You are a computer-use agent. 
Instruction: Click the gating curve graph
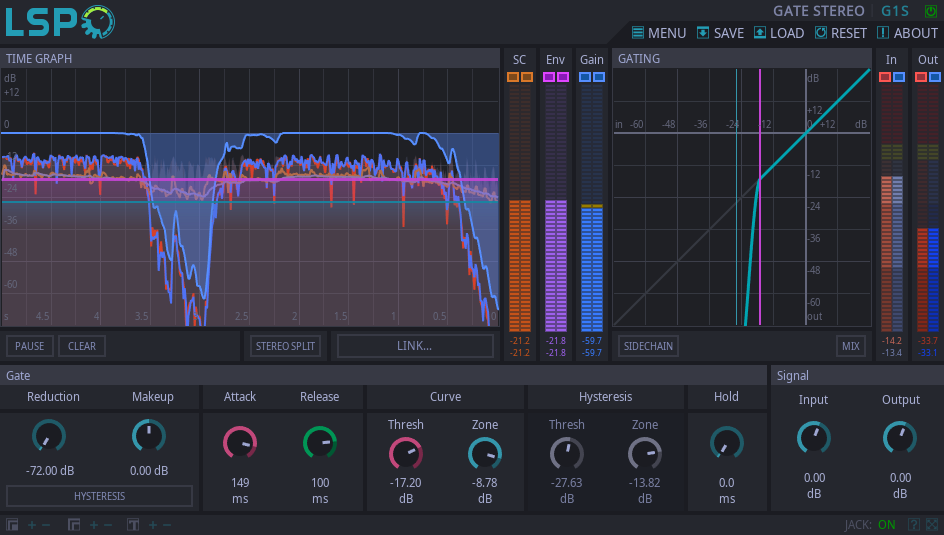(742, 197)
